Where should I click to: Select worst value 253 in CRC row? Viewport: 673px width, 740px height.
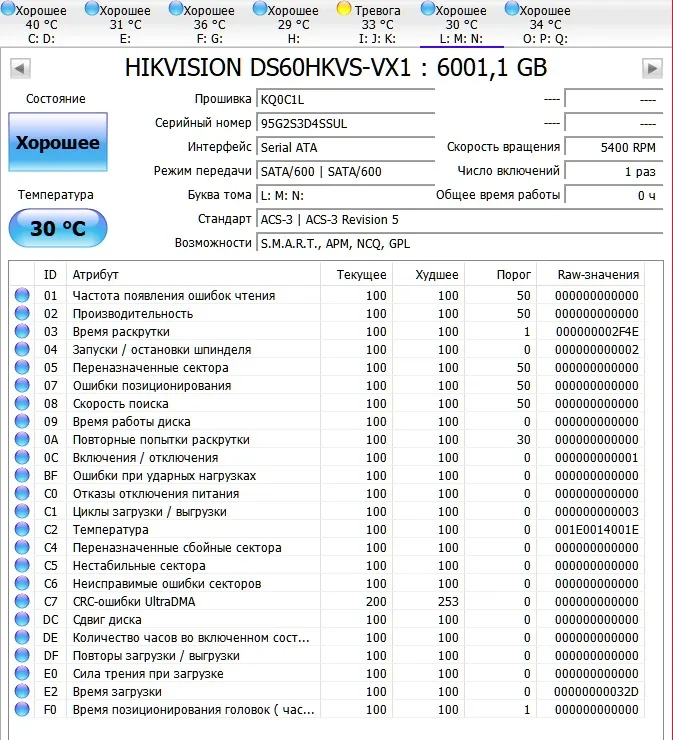click(x=448, y=602)
